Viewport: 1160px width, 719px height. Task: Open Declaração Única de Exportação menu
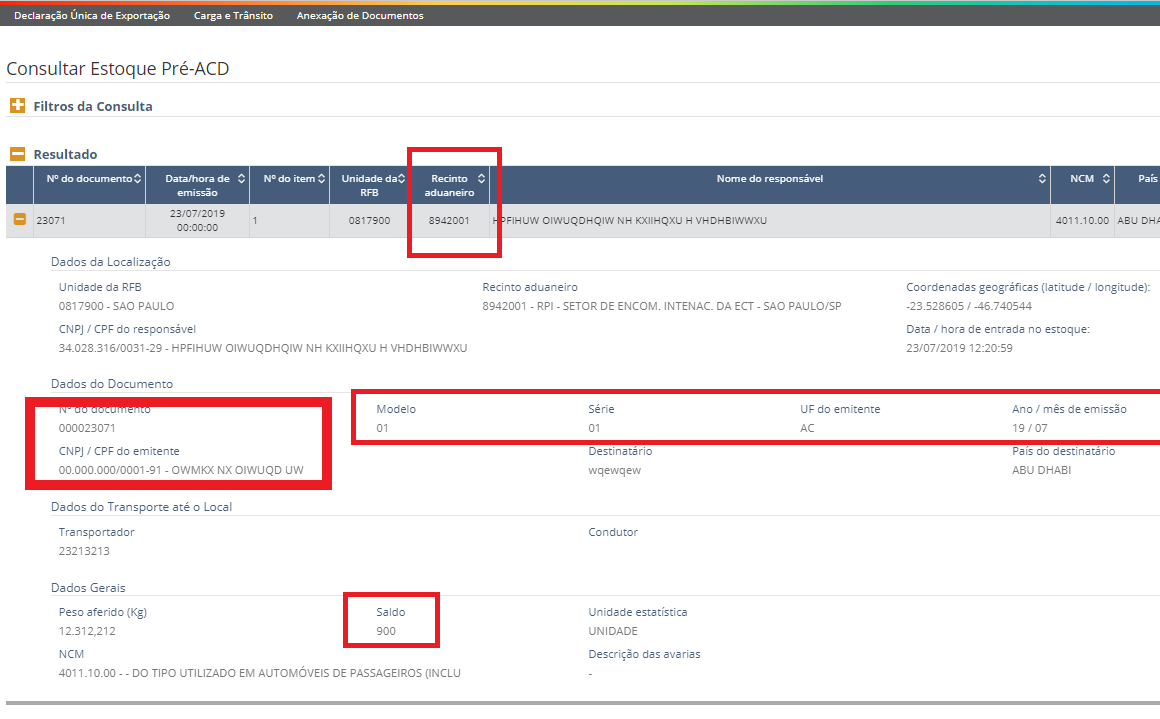(x=92, y=16)
